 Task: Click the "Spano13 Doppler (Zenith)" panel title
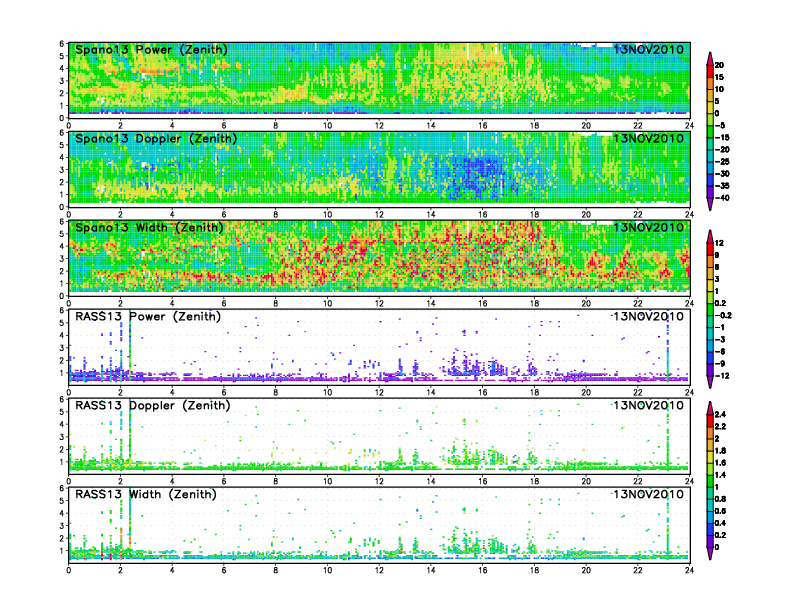pos(156,138)
